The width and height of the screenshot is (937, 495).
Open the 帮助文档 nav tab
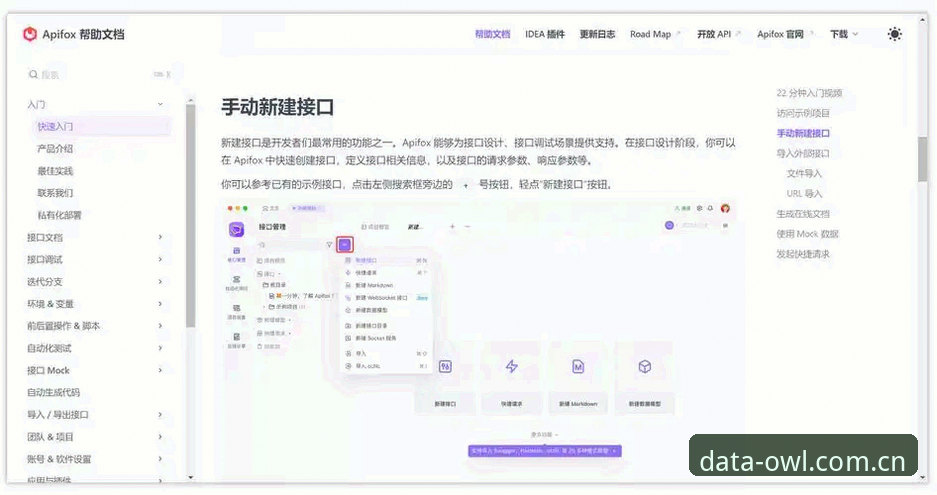pos(492,34)
